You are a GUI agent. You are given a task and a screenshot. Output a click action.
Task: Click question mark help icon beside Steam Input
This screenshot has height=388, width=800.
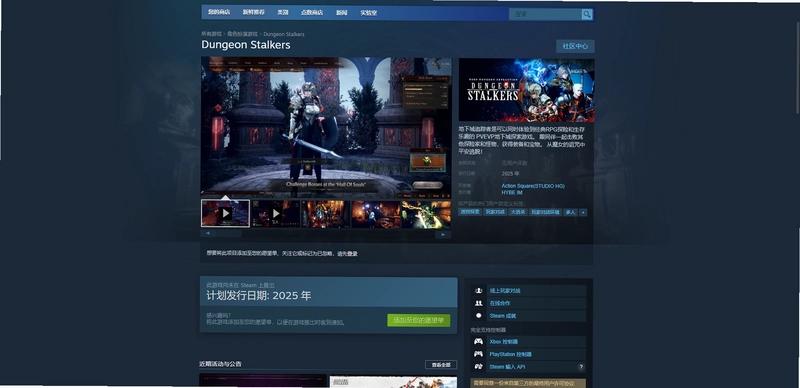pyautogui.click(x=581, y=367)
